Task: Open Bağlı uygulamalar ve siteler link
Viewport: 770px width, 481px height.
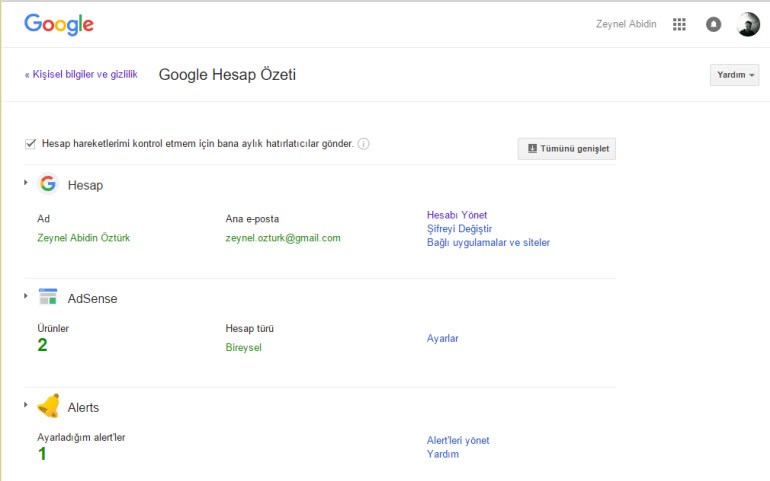Action: coord(488,242)
